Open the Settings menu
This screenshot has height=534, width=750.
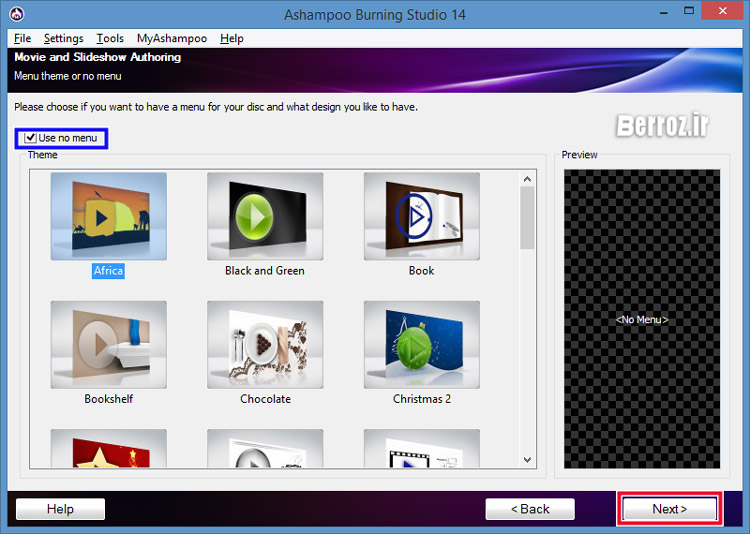[63, 38]
